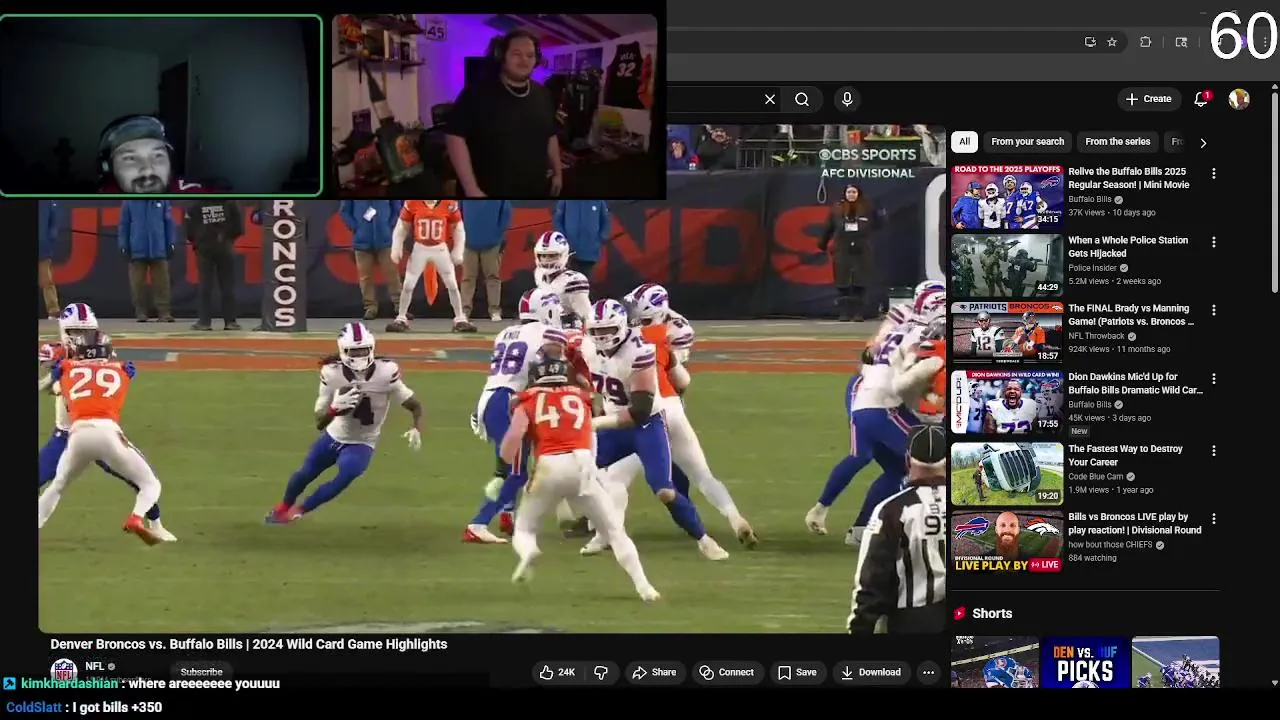Click the magnifier search button
Screen dimensions: 1280x720
[x=802, y=99]
